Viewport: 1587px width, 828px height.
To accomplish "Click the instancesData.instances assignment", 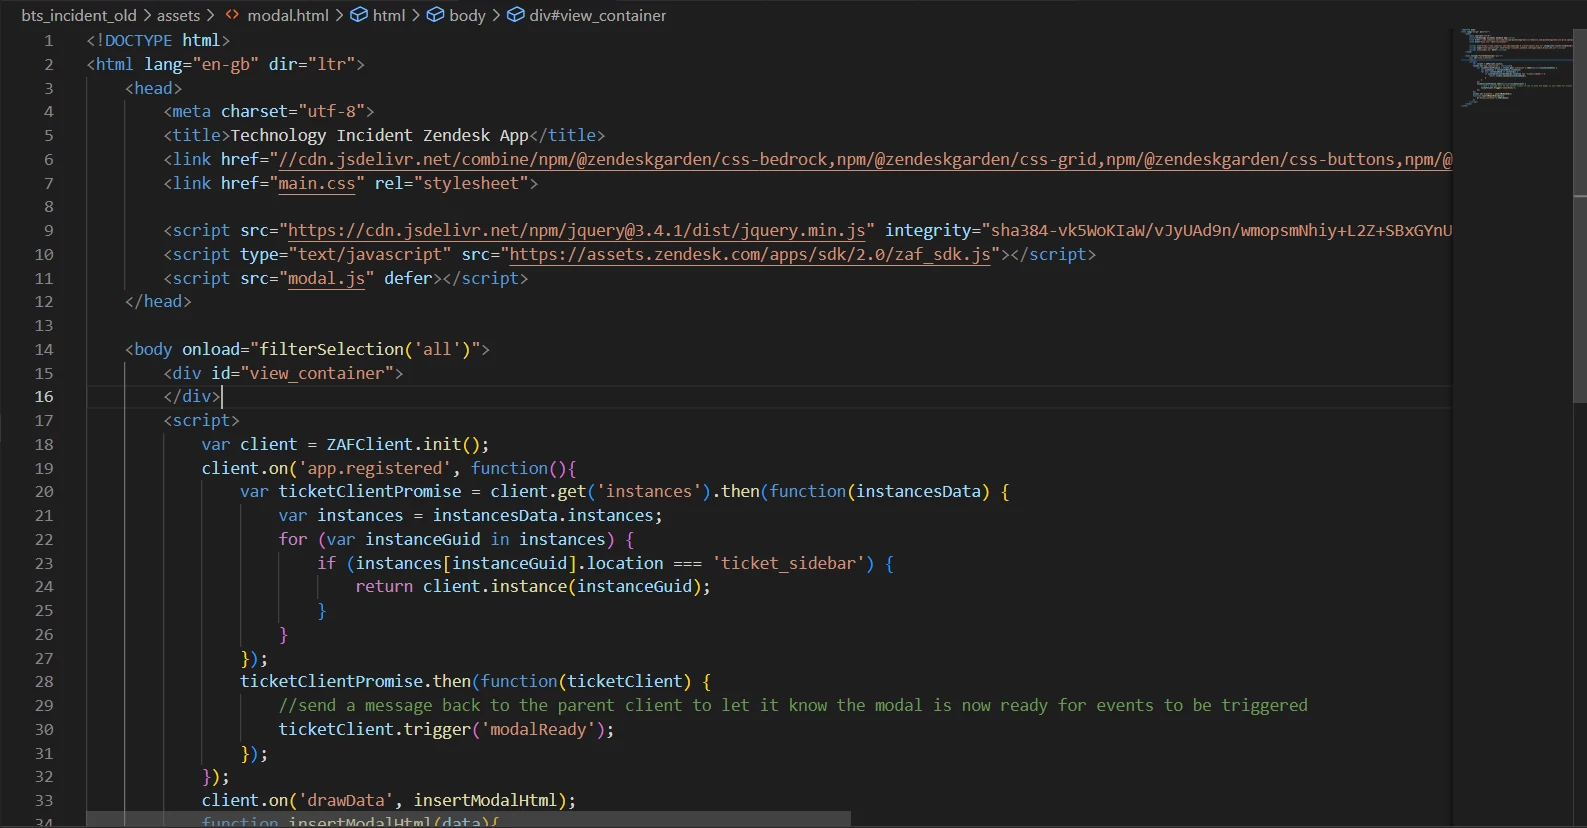I will click(x=470, y=515).
